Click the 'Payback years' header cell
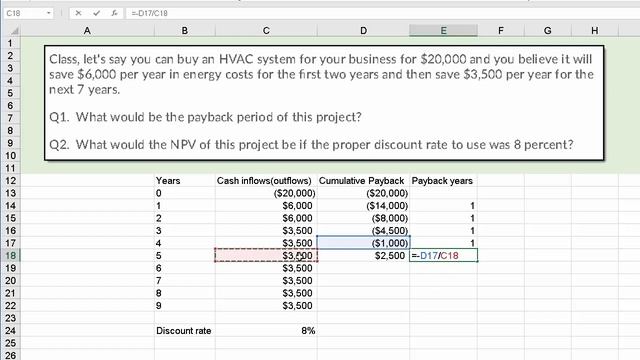 pos(443,180)
